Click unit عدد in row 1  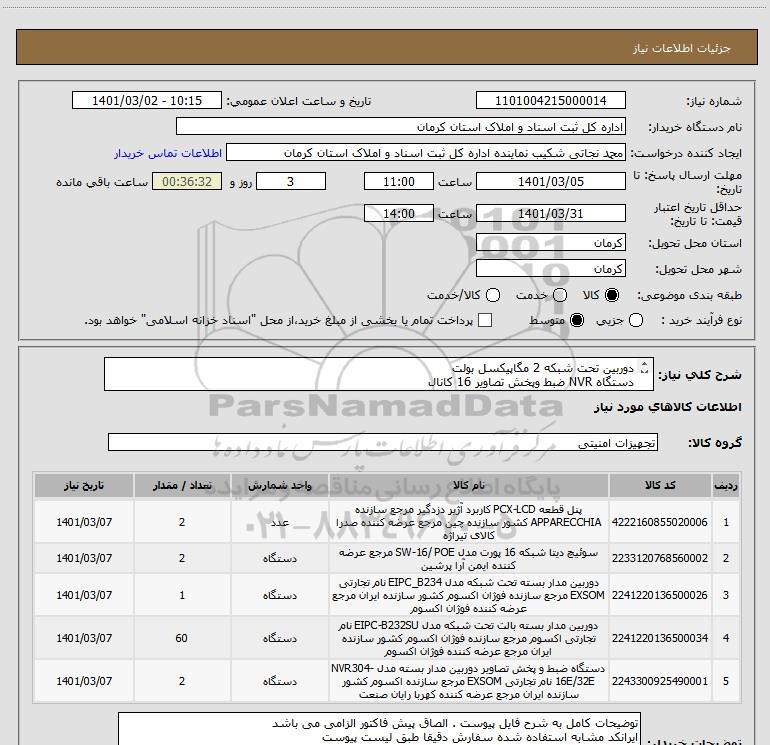[279, 522]
